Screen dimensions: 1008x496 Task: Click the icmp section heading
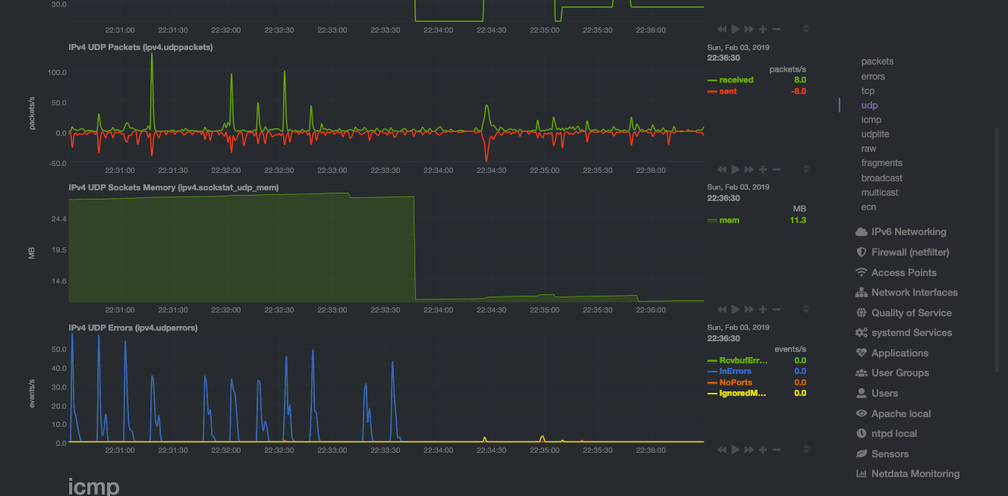(x=93, y=486)
